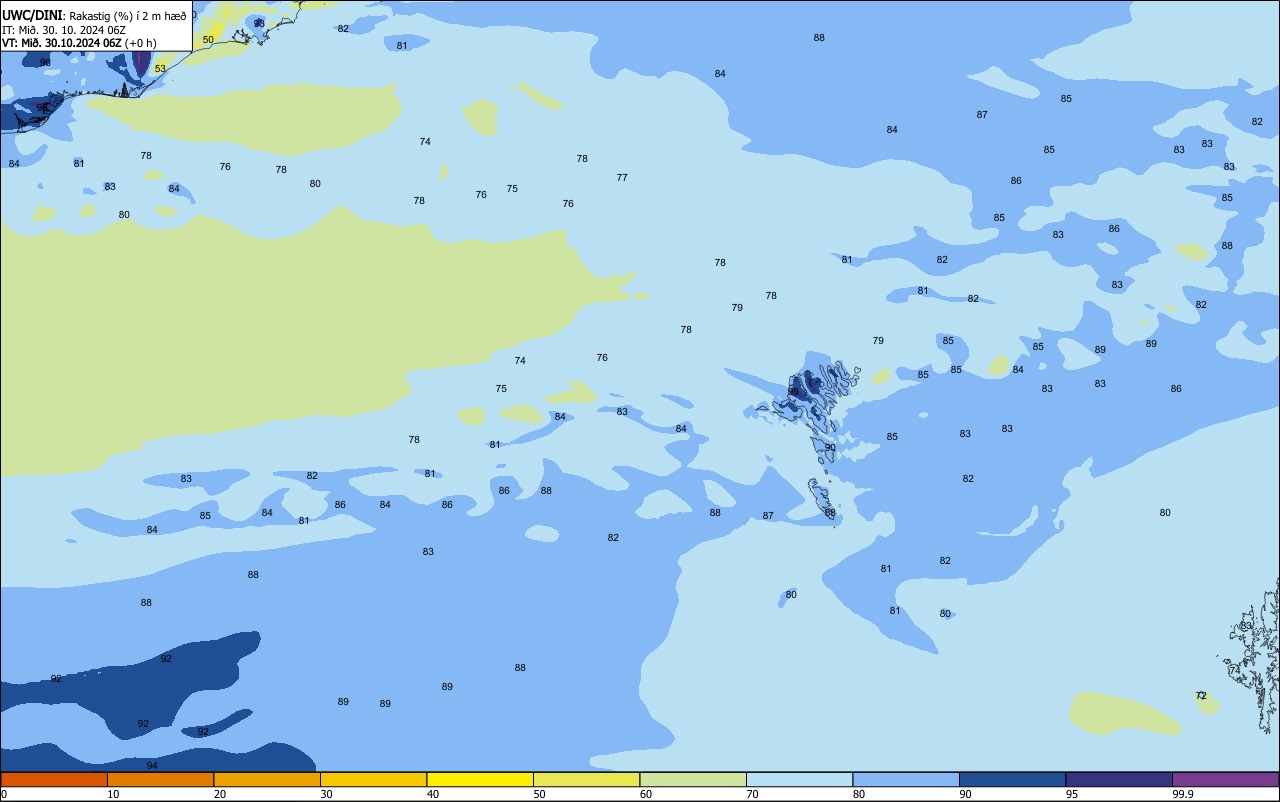Click the dark blue 90–95 legend swatch

[1012, 779]
